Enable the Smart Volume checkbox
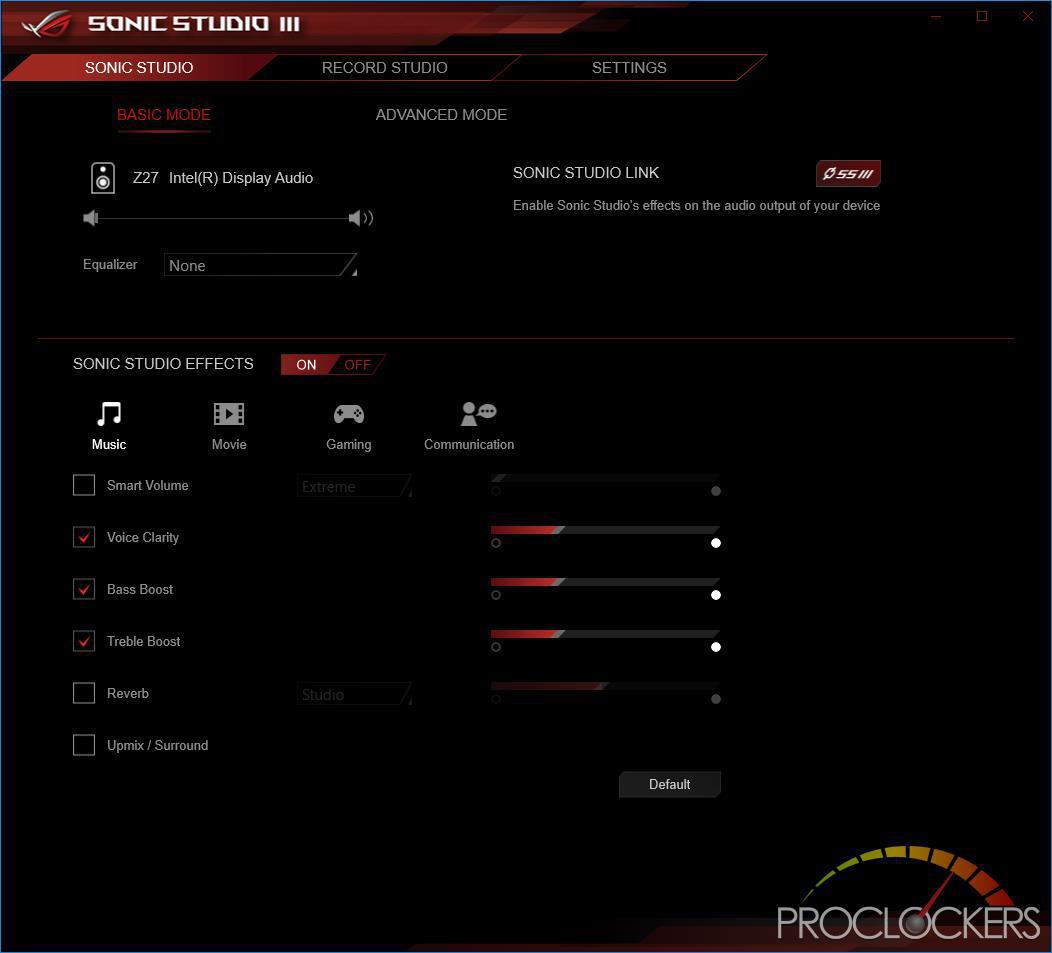Viewport: 1052px width, 953px height. 84,485
